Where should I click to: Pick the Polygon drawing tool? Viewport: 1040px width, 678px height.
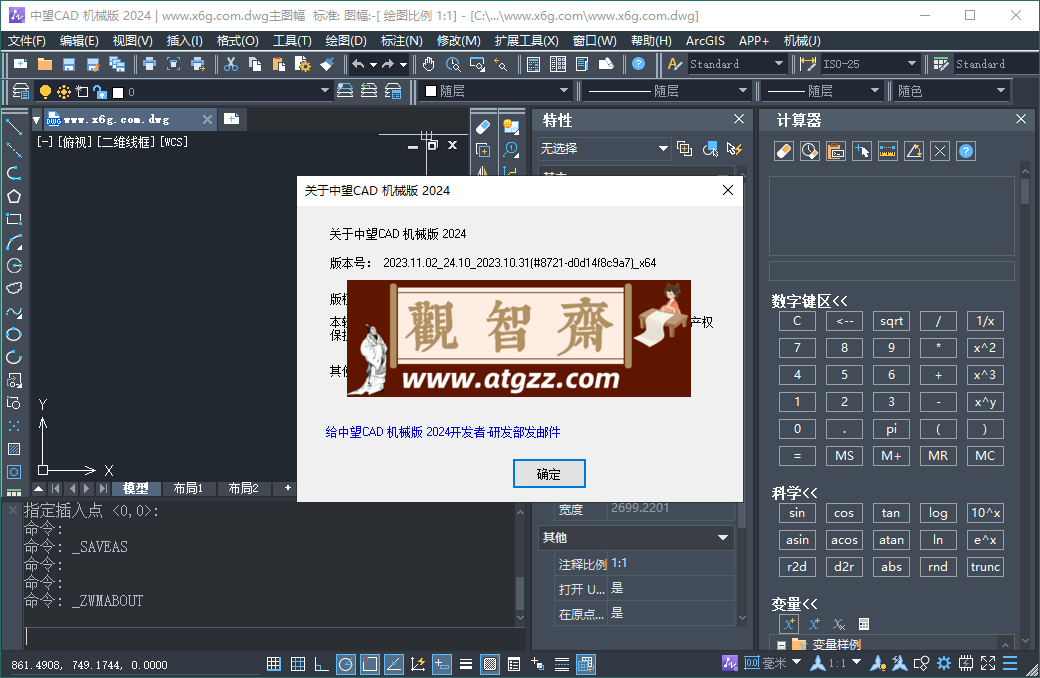(13, 196)
